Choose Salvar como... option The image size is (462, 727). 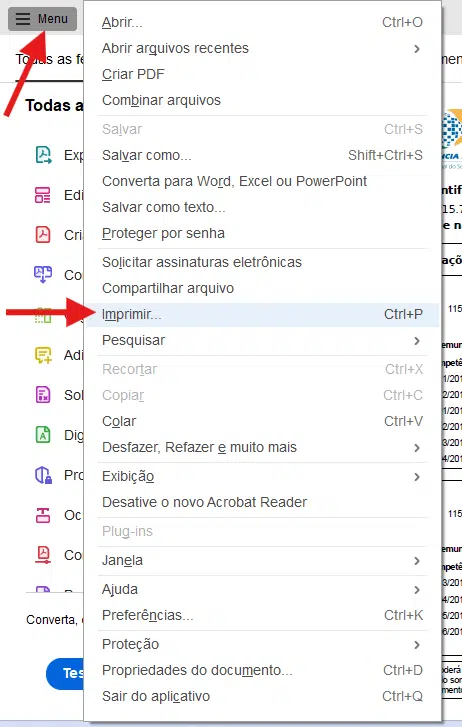tap(262, 155)
